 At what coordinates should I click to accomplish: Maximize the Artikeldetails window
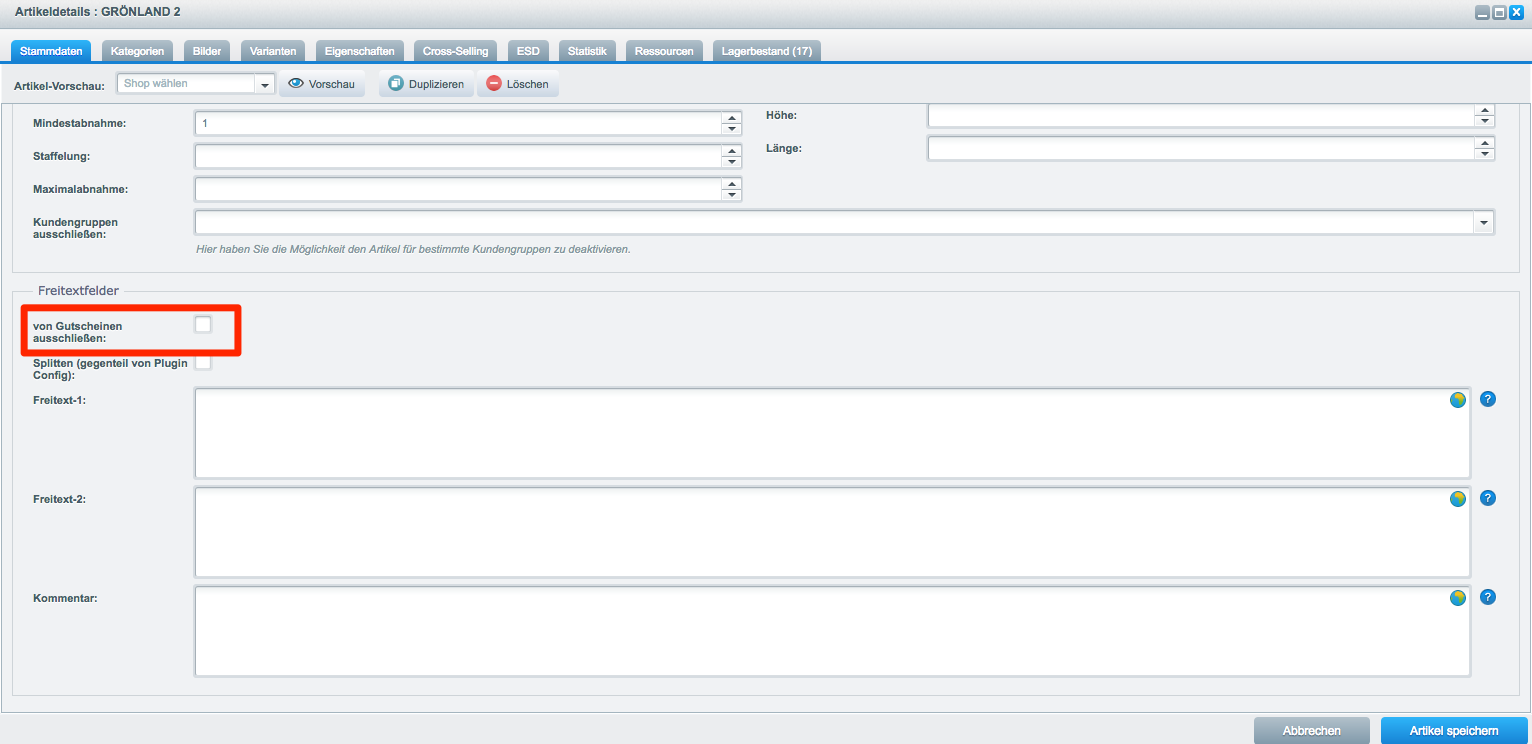[x=1500, y=13]
